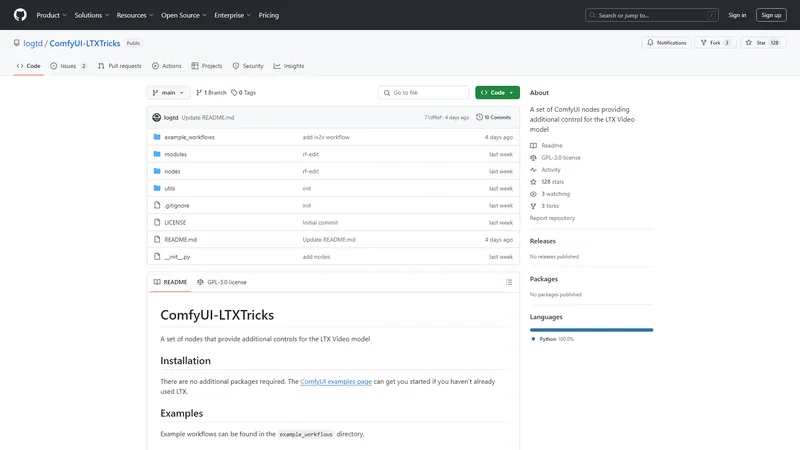The image size is (800, 450).
Task: Click the example_workflows folder icon
Action: pyautogui.click(x=157, y=137)
